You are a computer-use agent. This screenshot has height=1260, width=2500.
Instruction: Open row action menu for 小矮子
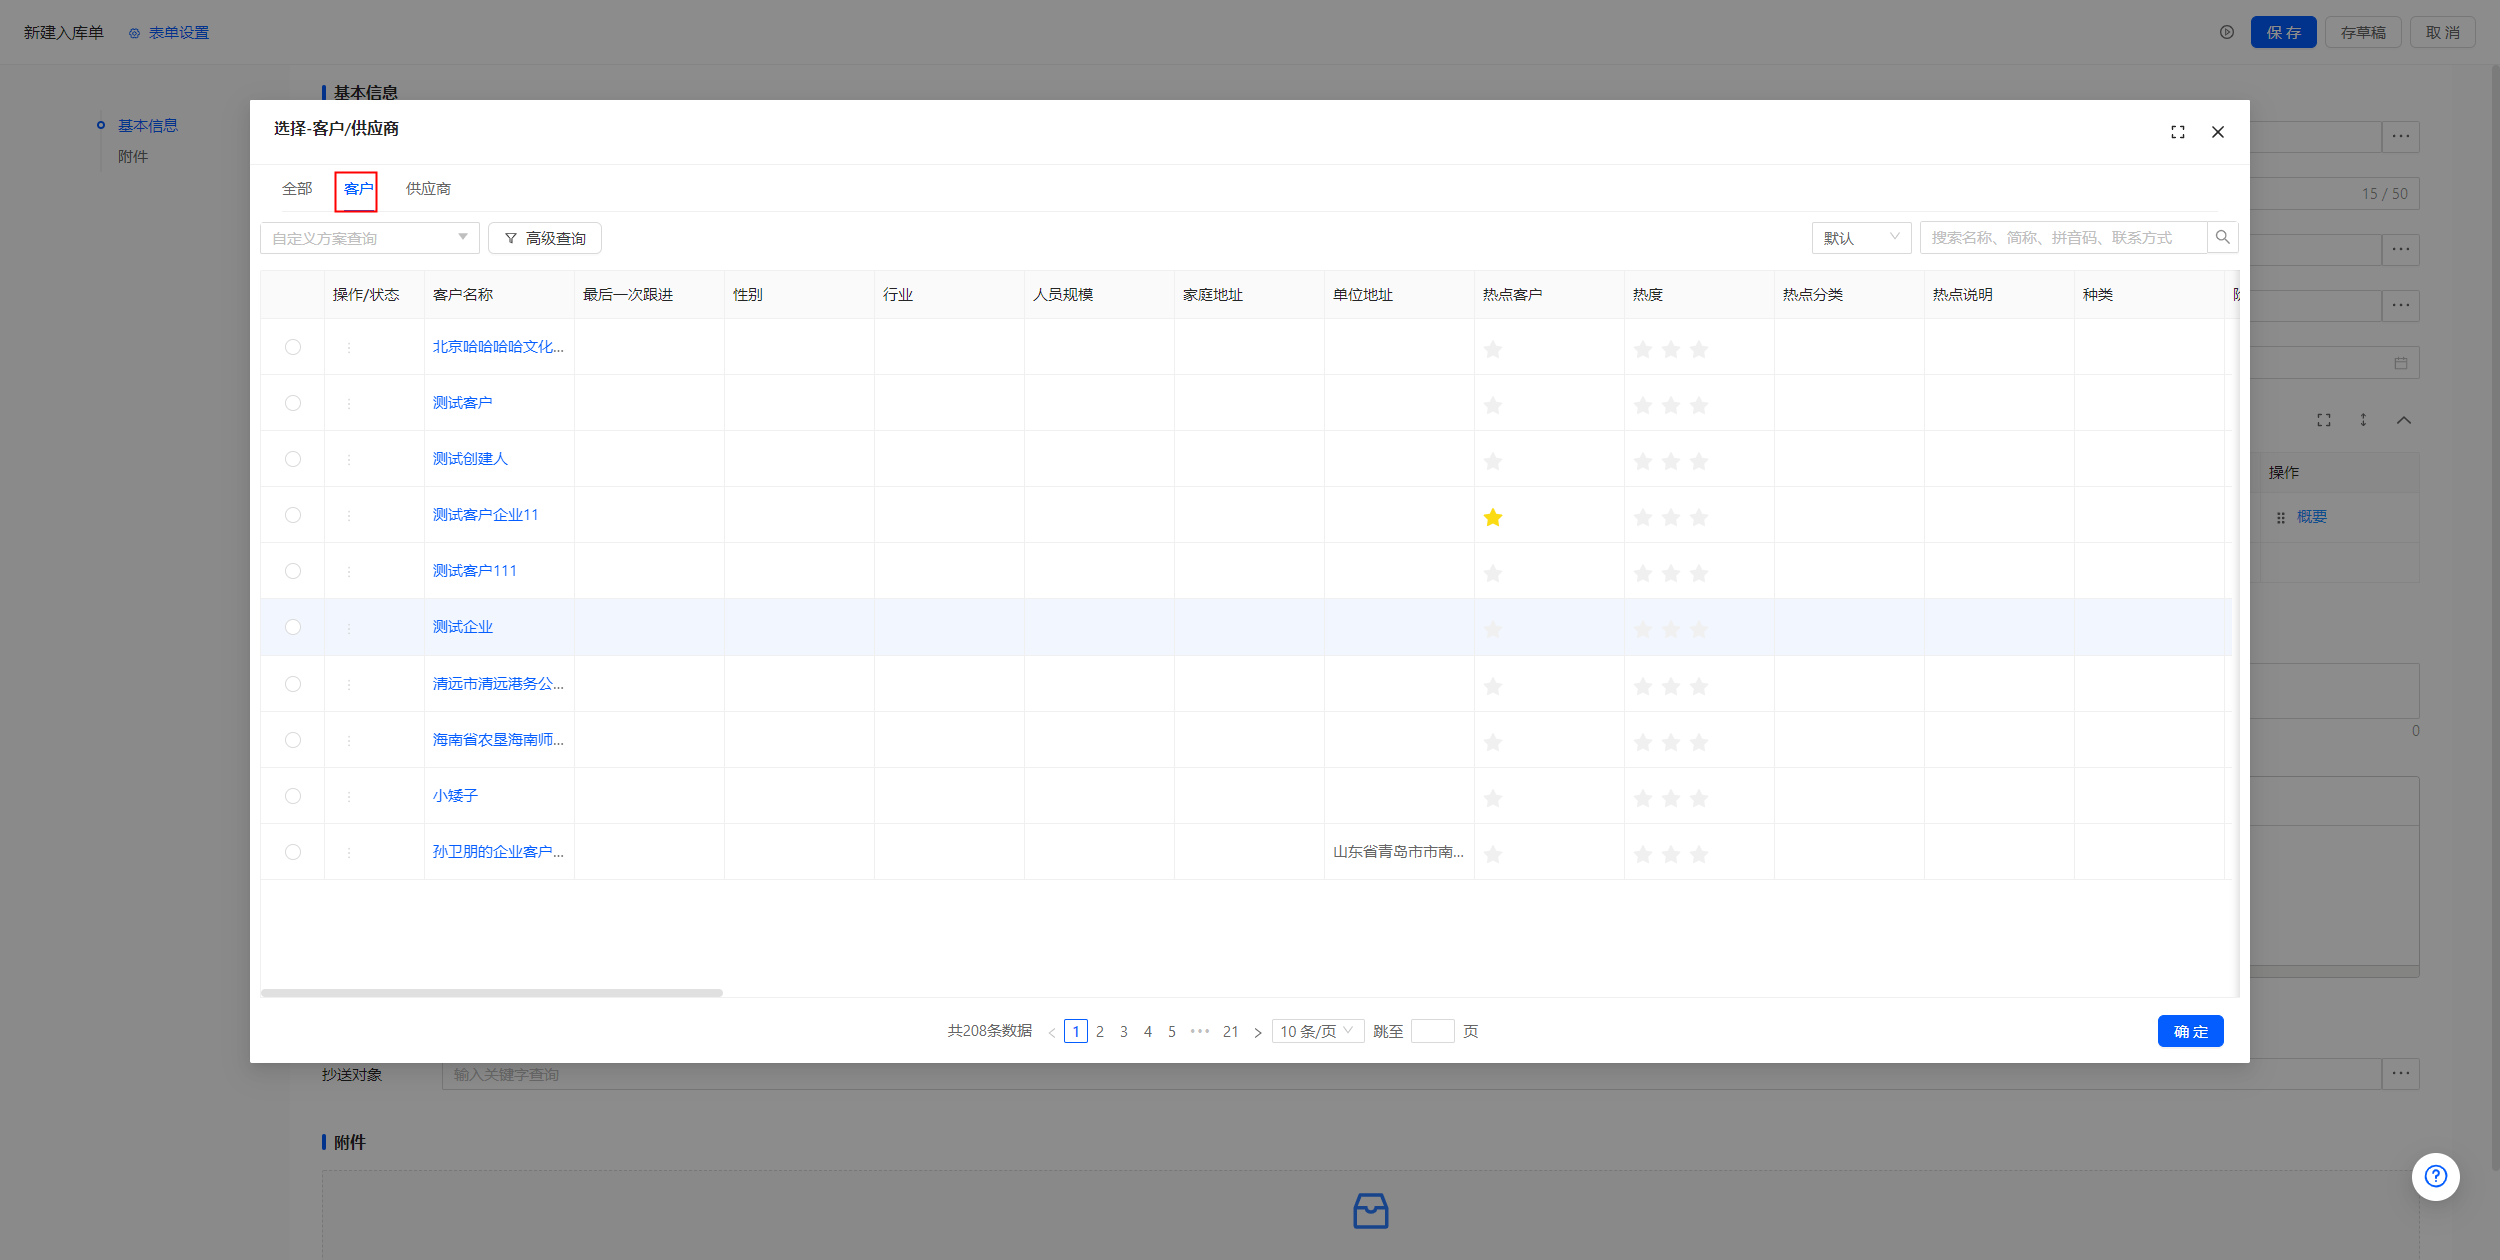click(x=349, y=797)
